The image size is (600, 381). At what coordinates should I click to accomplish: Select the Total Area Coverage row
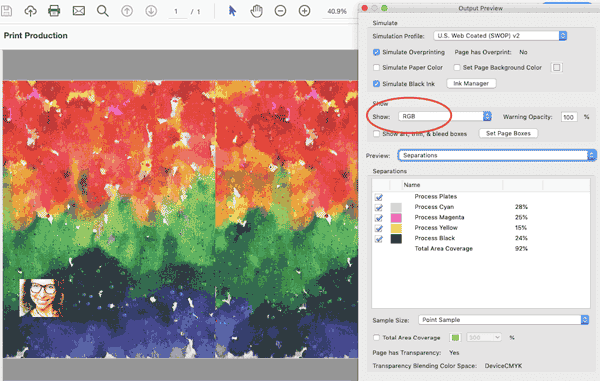[x=481, y=249]
